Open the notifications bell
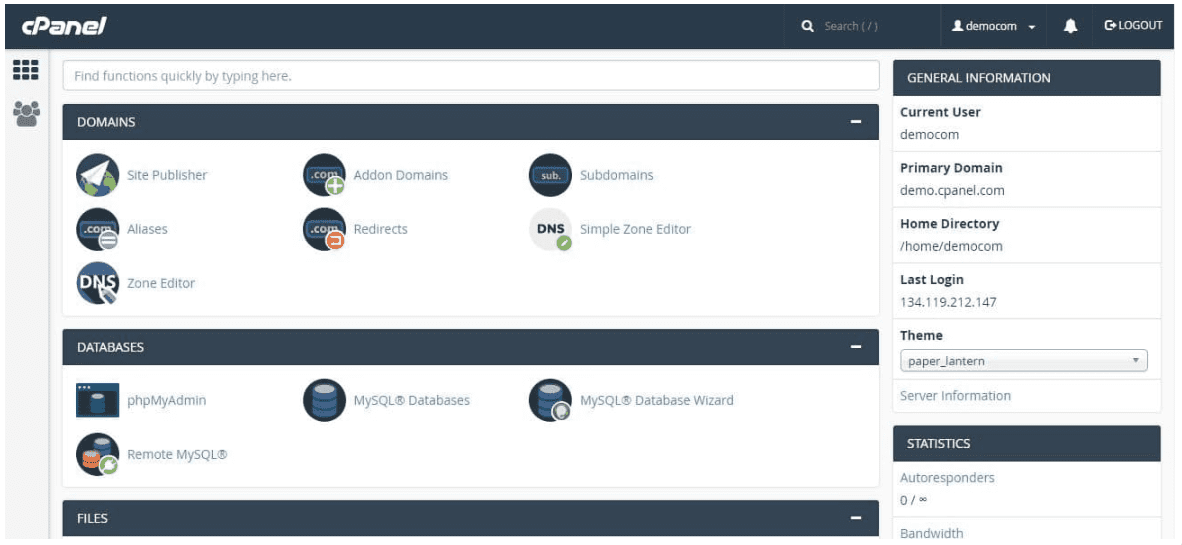This screenshot has height=545, width=1182. [1070, 26]
